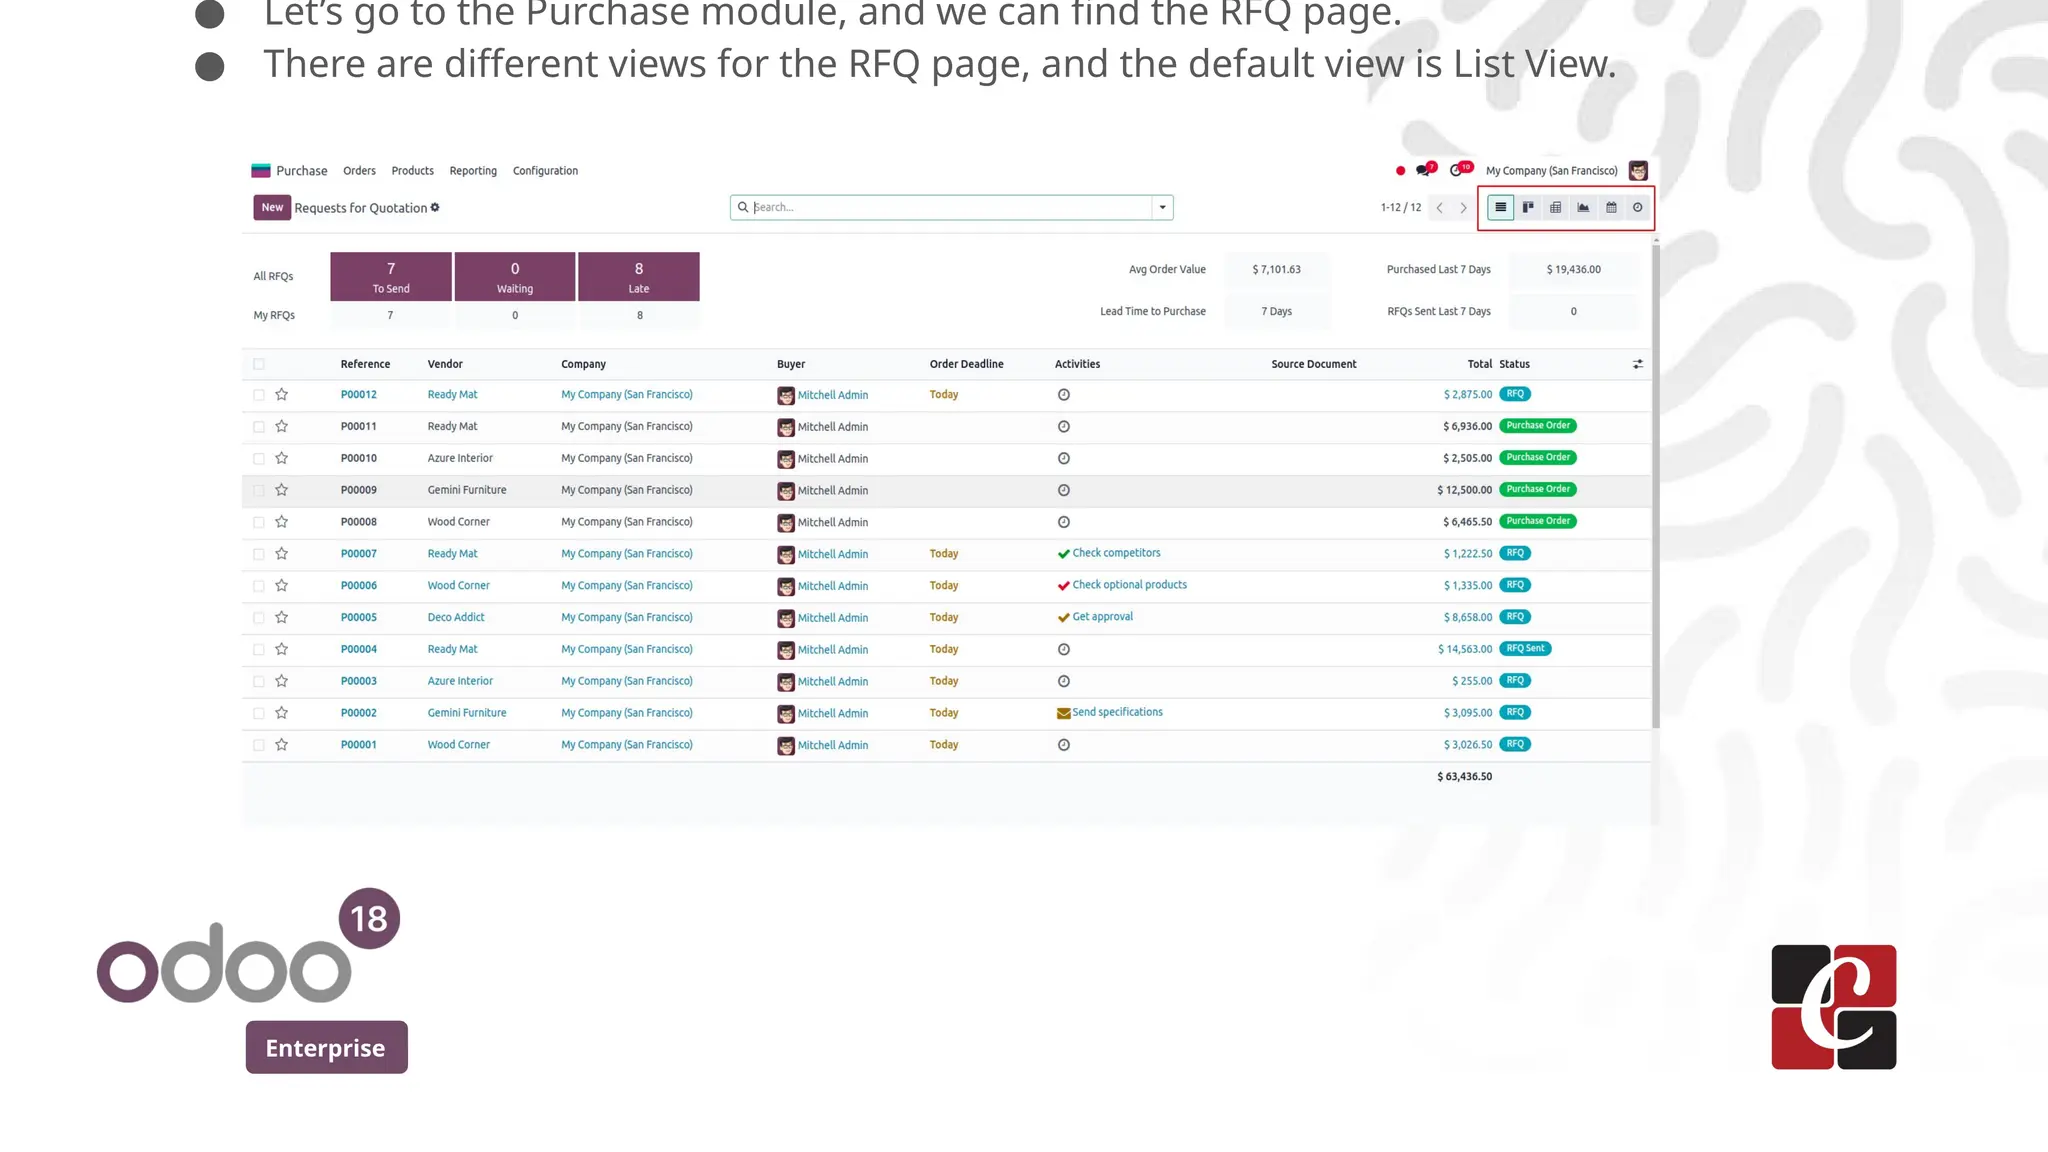2048x1152 pixels.
Task: Select the P00012 row checkbox
Action: click(x=259, y=395)
